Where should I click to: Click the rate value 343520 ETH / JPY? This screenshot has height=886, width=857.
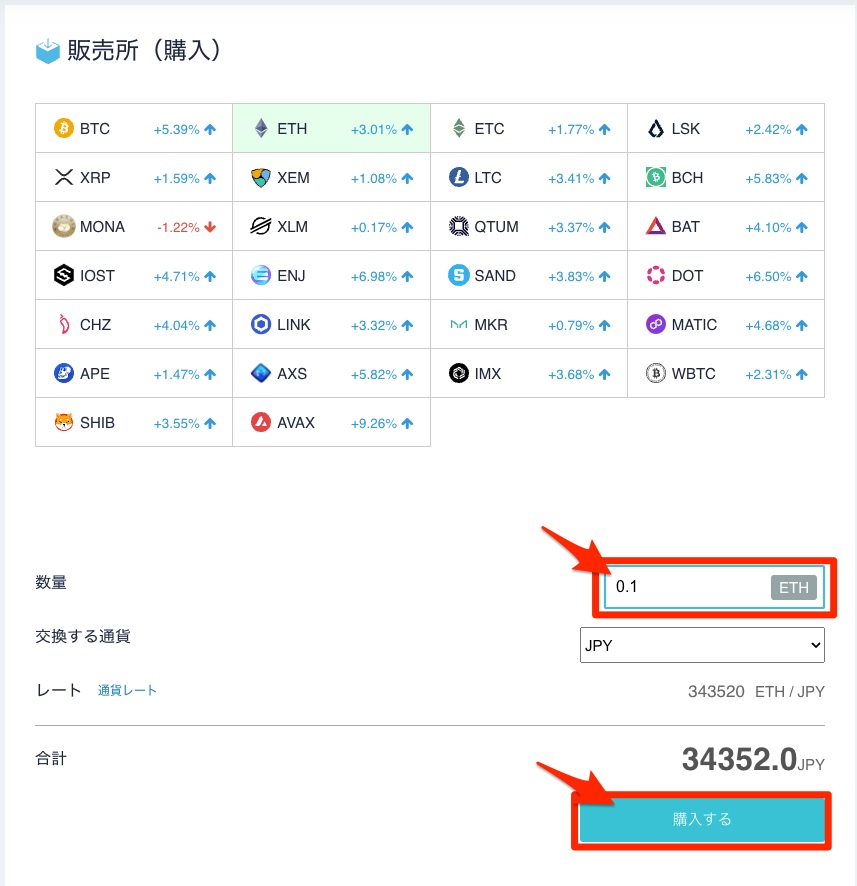[x=756, y=691]
